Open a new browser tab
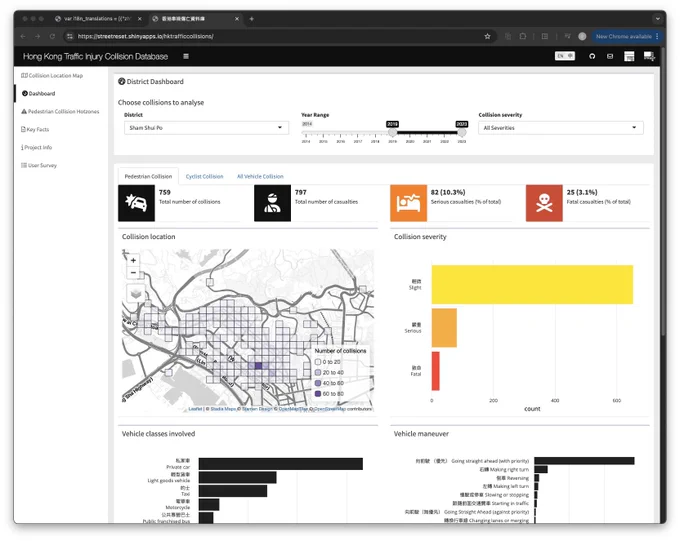The image size is (680, 541). point(252,19)
